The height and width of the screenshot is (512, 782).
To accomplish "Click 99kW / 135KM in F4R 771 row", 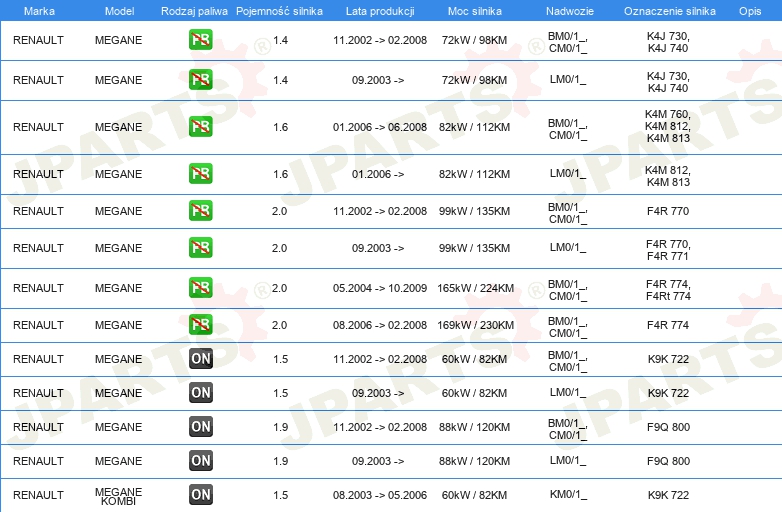I will (x=474, y=248).
